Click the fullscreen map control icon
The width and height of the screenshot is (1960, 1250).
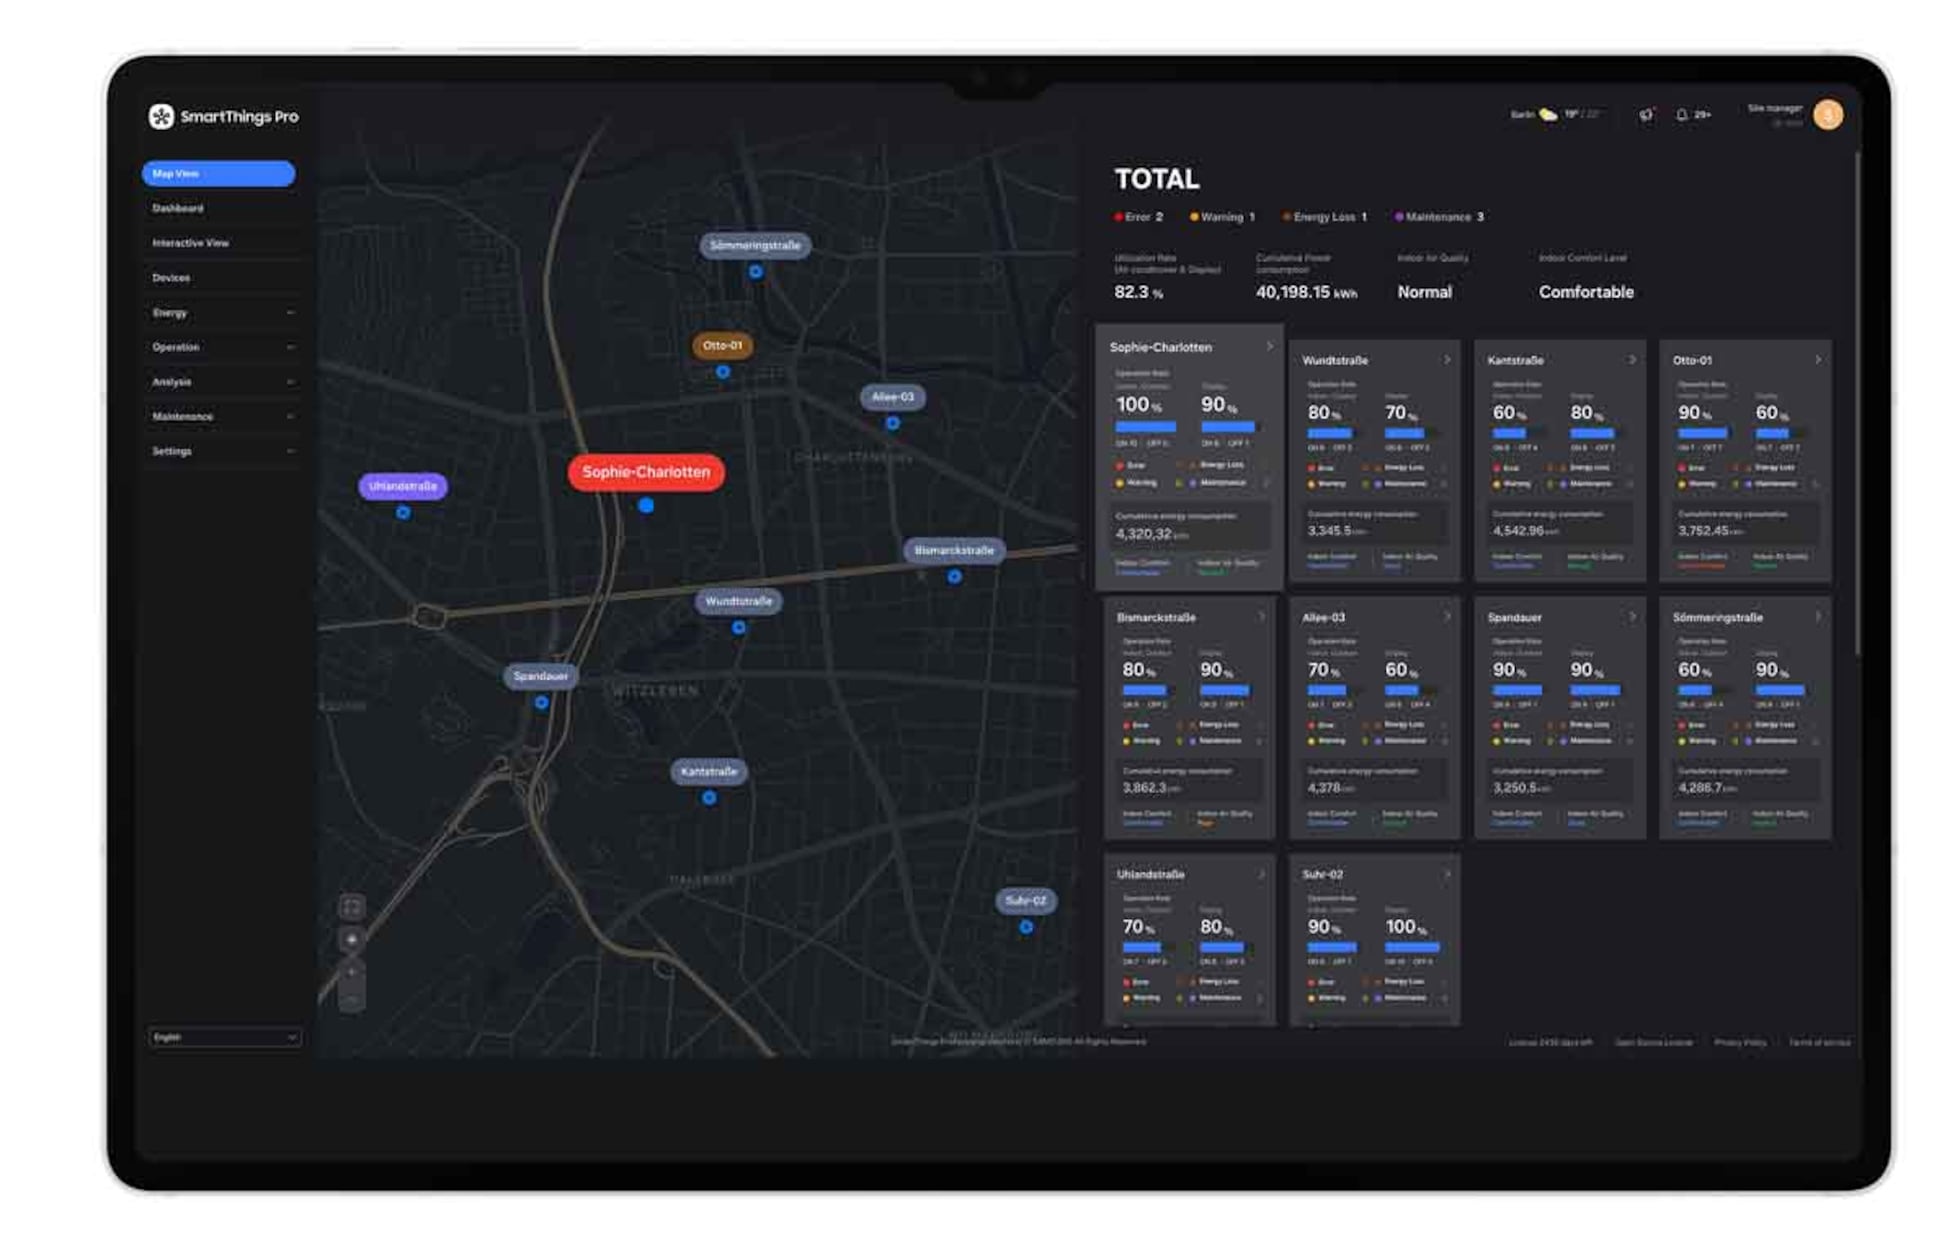352,907
